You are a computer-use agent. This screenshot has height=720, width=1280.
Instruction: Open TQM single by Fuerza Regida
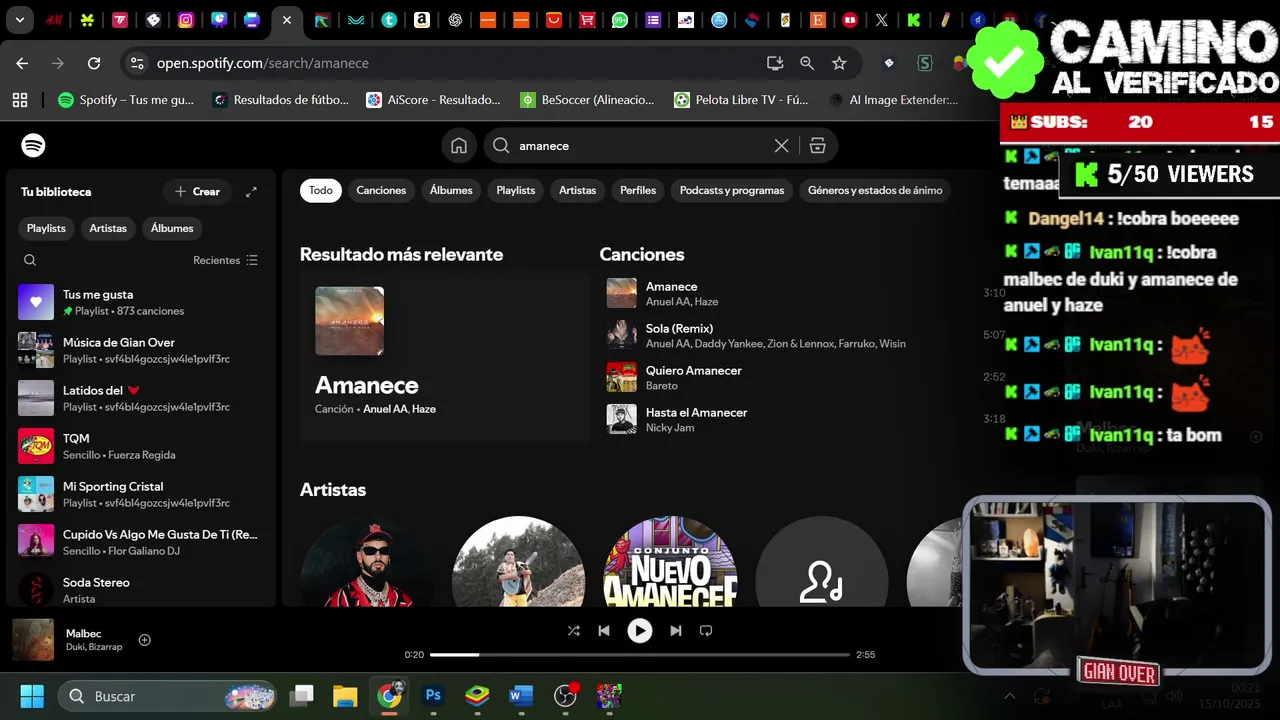[x=140, y=446]
